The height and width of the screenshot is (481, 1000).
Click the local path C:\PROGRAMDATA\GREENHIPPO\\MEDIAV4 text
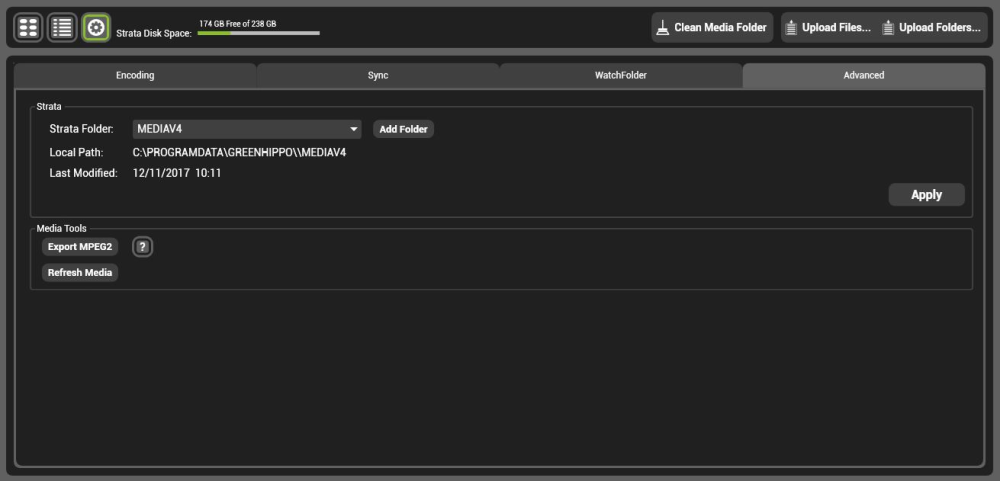coord(239,153)
